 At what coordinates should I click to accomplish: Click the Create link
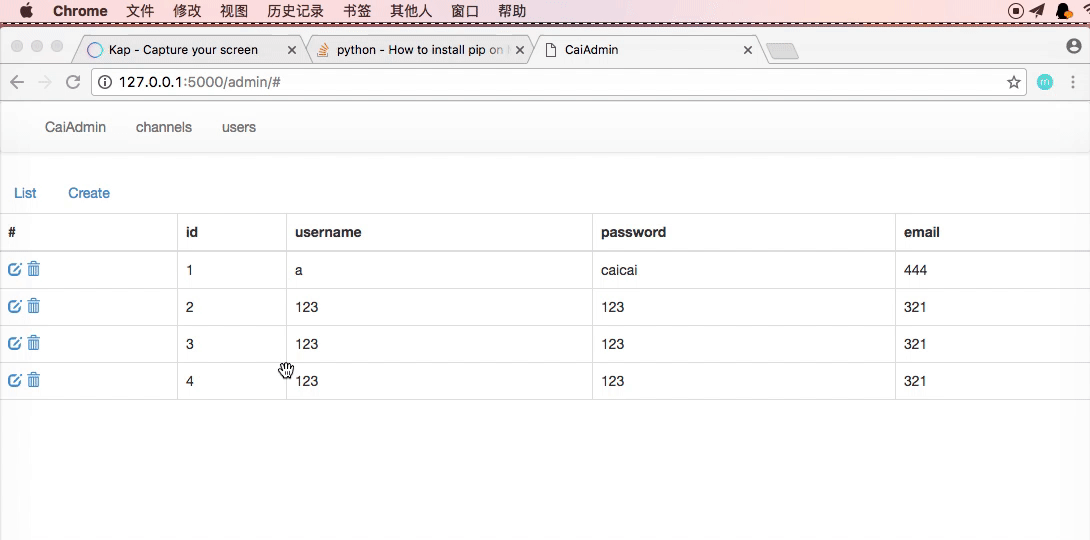click(89, 193)
